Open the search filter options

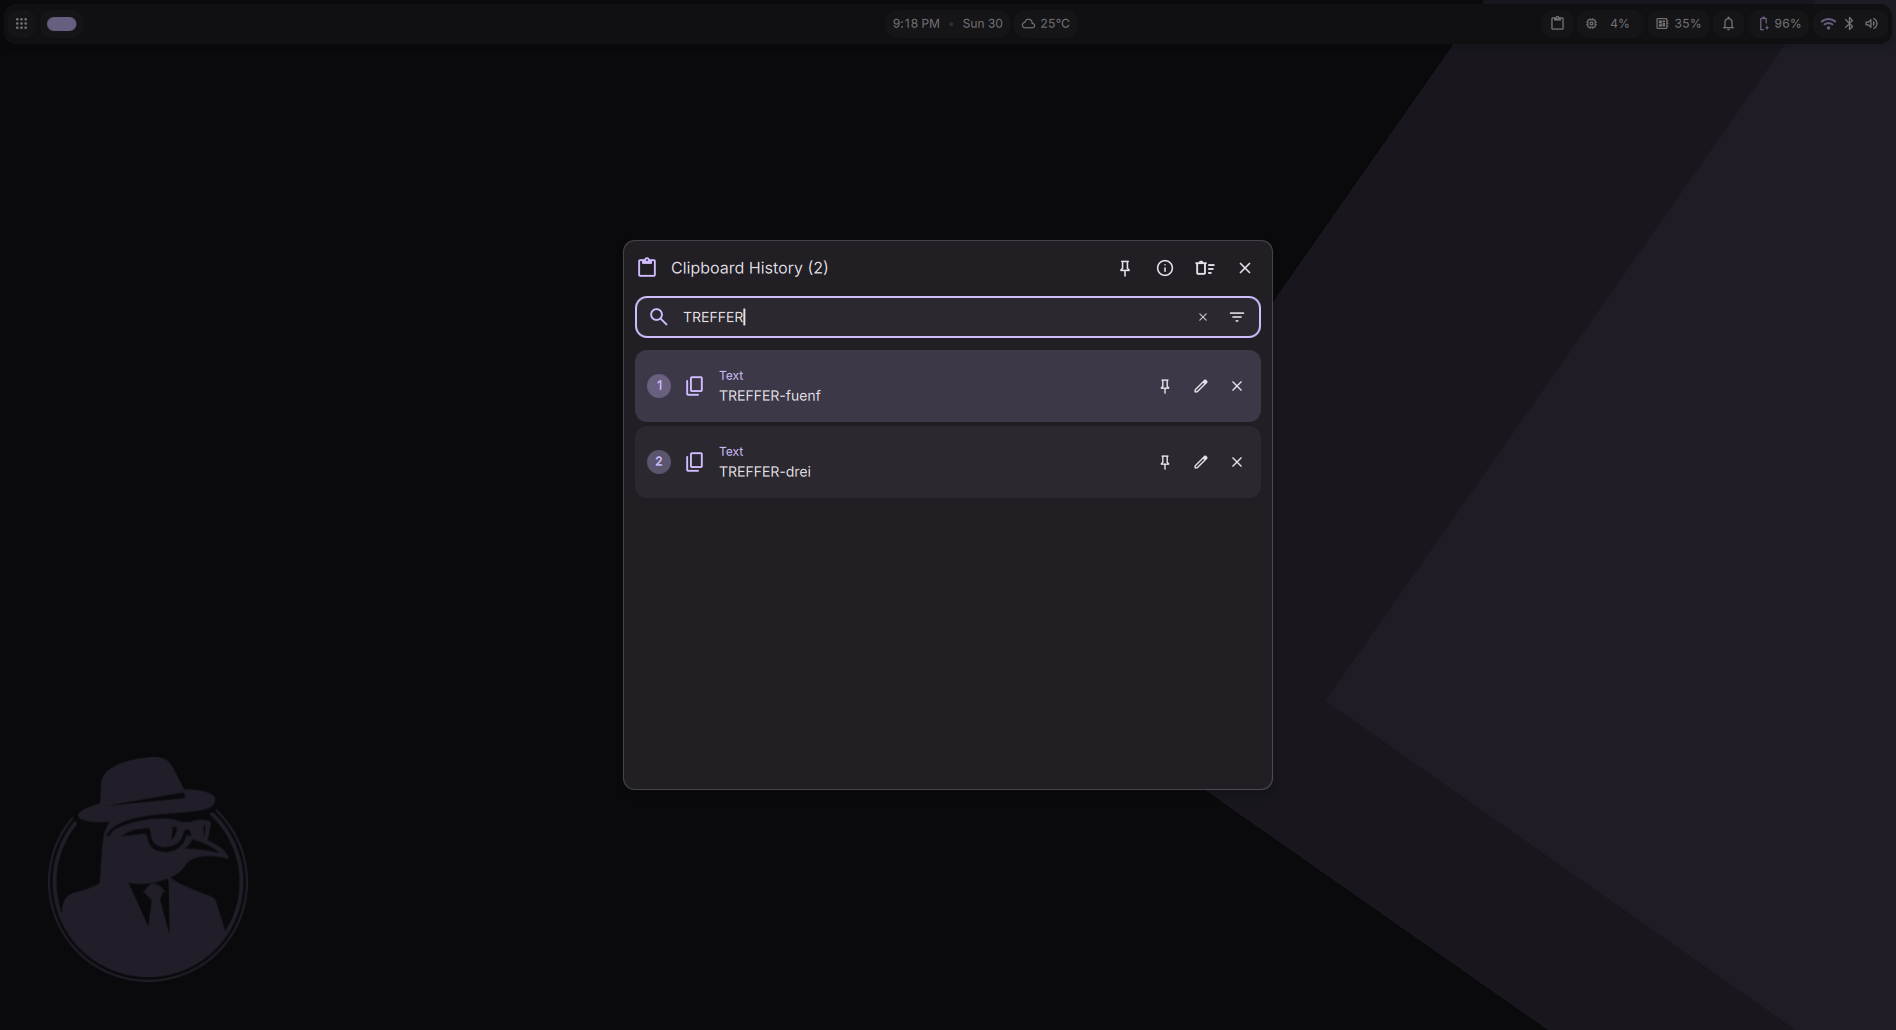tap(1237, 317)
